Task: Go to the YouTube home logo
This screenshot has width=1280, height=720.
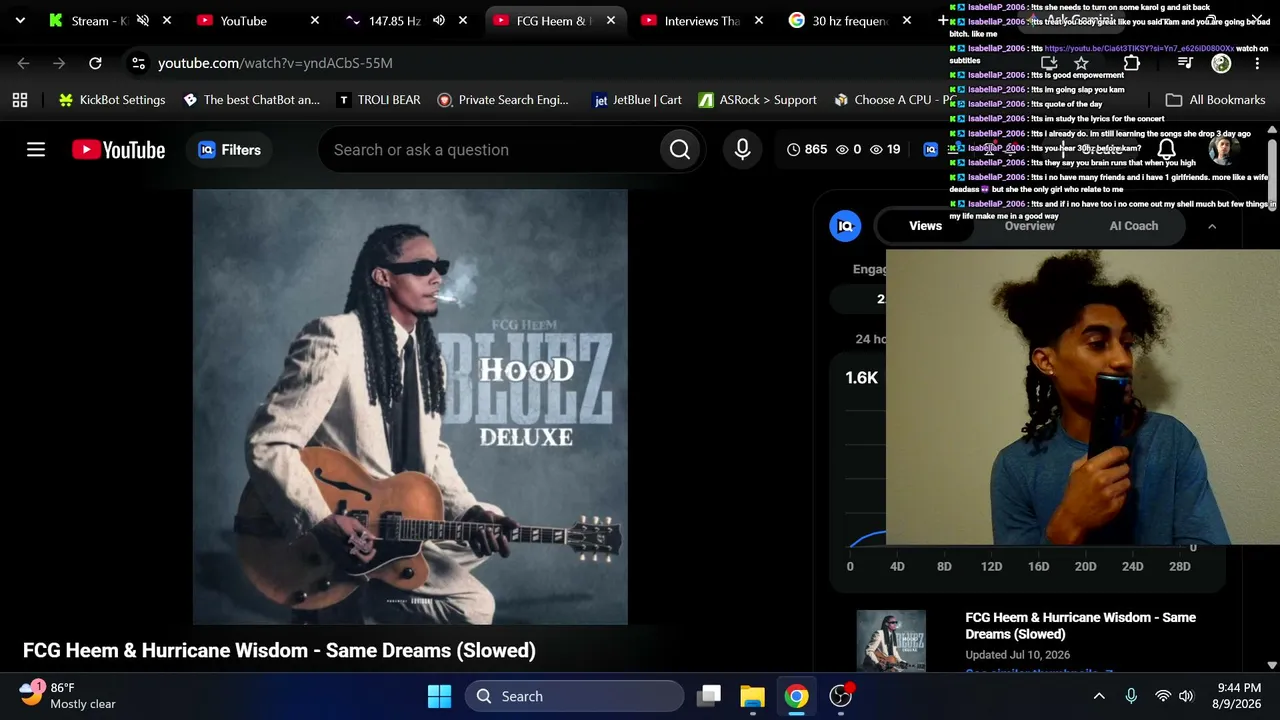Action: click(x=118, y=150)
